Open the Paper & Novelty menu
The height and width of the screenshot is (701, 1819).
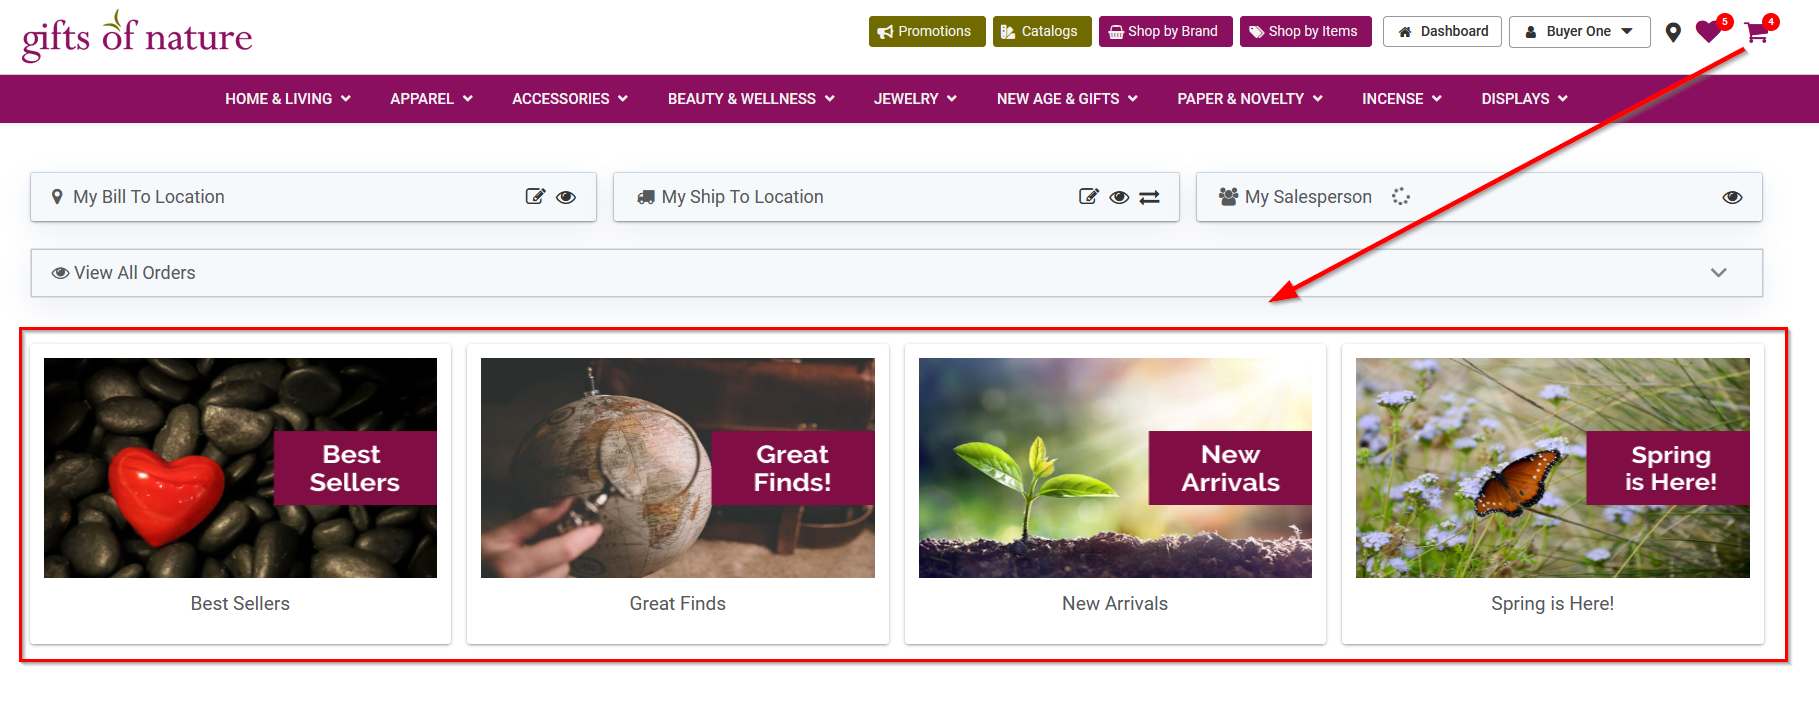tap(1250, 99)
